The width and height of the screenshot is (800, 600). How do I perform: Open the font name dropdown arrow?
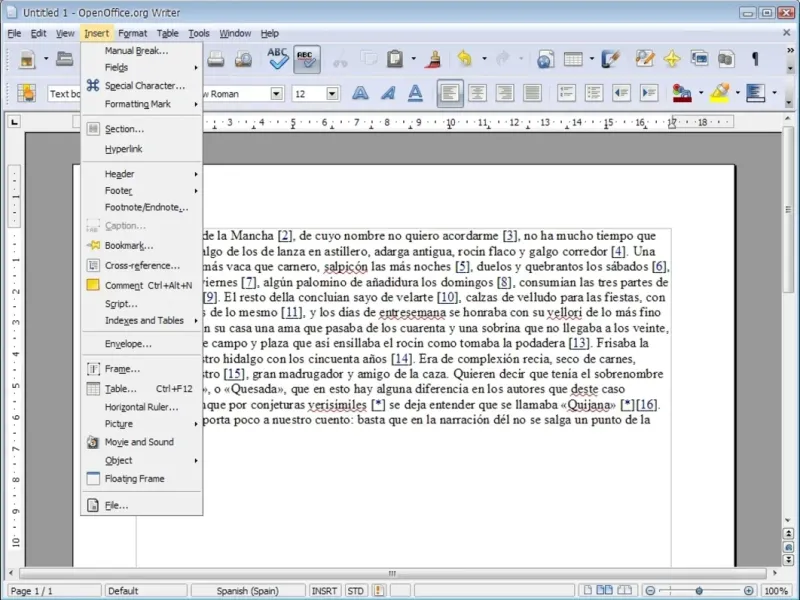point(277,93)
